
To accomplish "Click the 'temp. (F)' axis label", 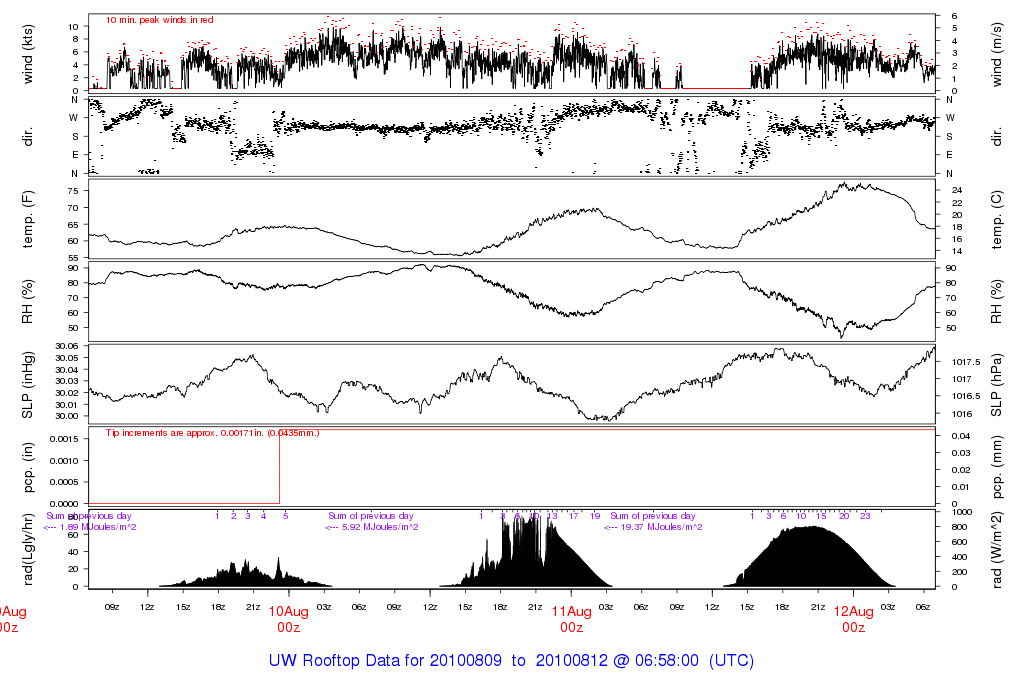I will (x=28, y=219).
